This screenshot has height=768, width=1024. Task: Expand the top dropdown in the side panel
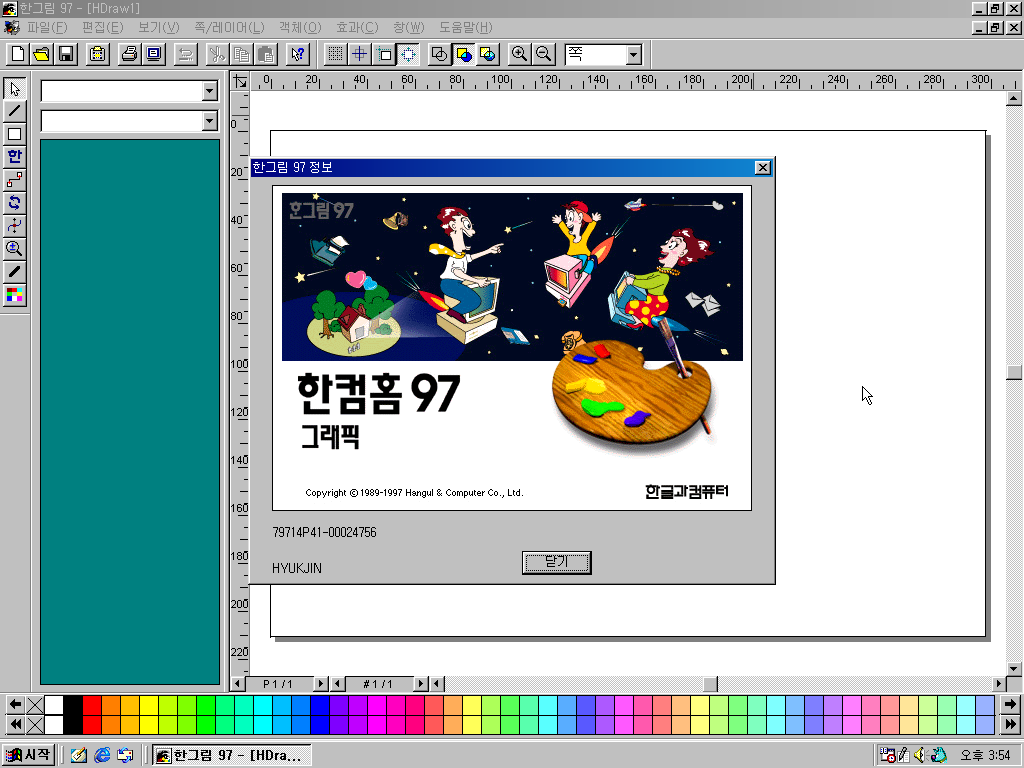[209, 91]
